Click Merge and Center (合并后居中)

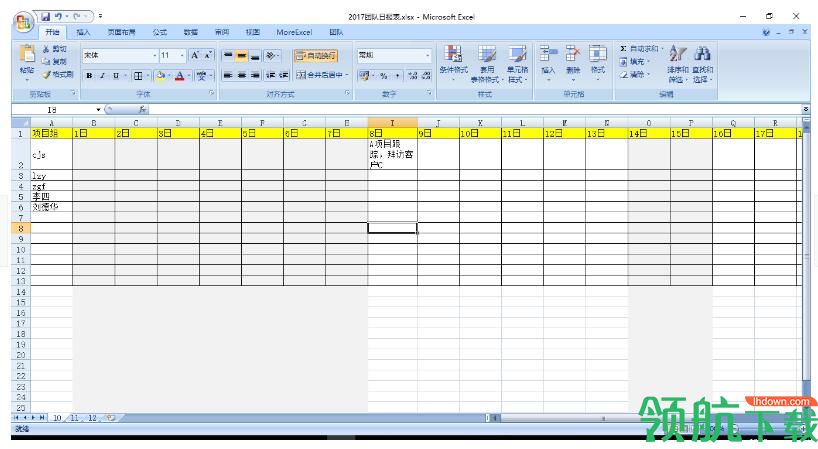tap(319, 75)
